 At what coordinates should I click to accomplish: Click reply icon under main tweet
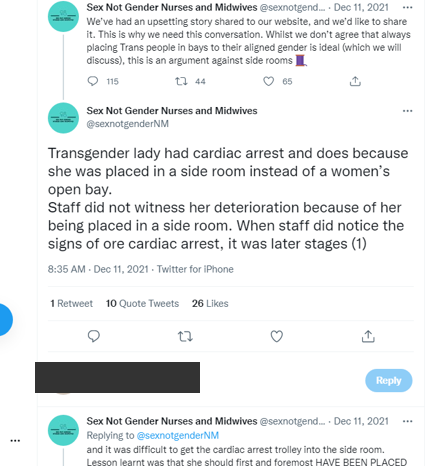(94, 336)
